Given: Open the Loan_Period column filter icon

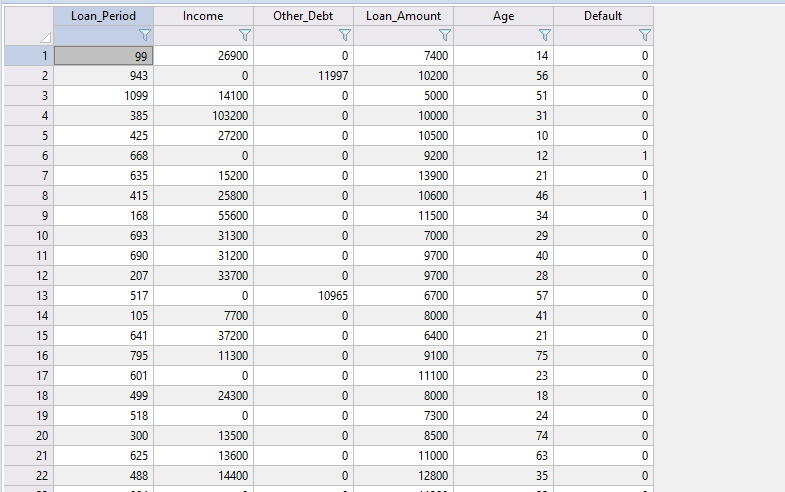Looking at the screenshot, I should [x=144, y=35].
